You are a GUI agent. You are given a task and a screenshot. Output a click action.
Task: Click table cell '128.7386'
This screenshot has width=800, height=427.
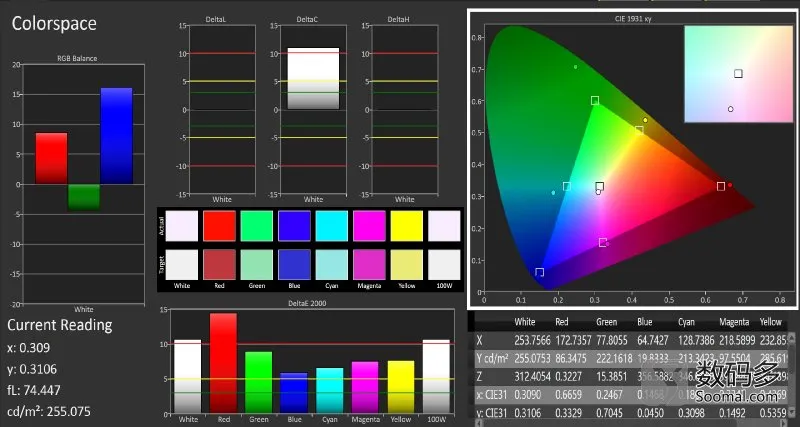pos(695,340)
